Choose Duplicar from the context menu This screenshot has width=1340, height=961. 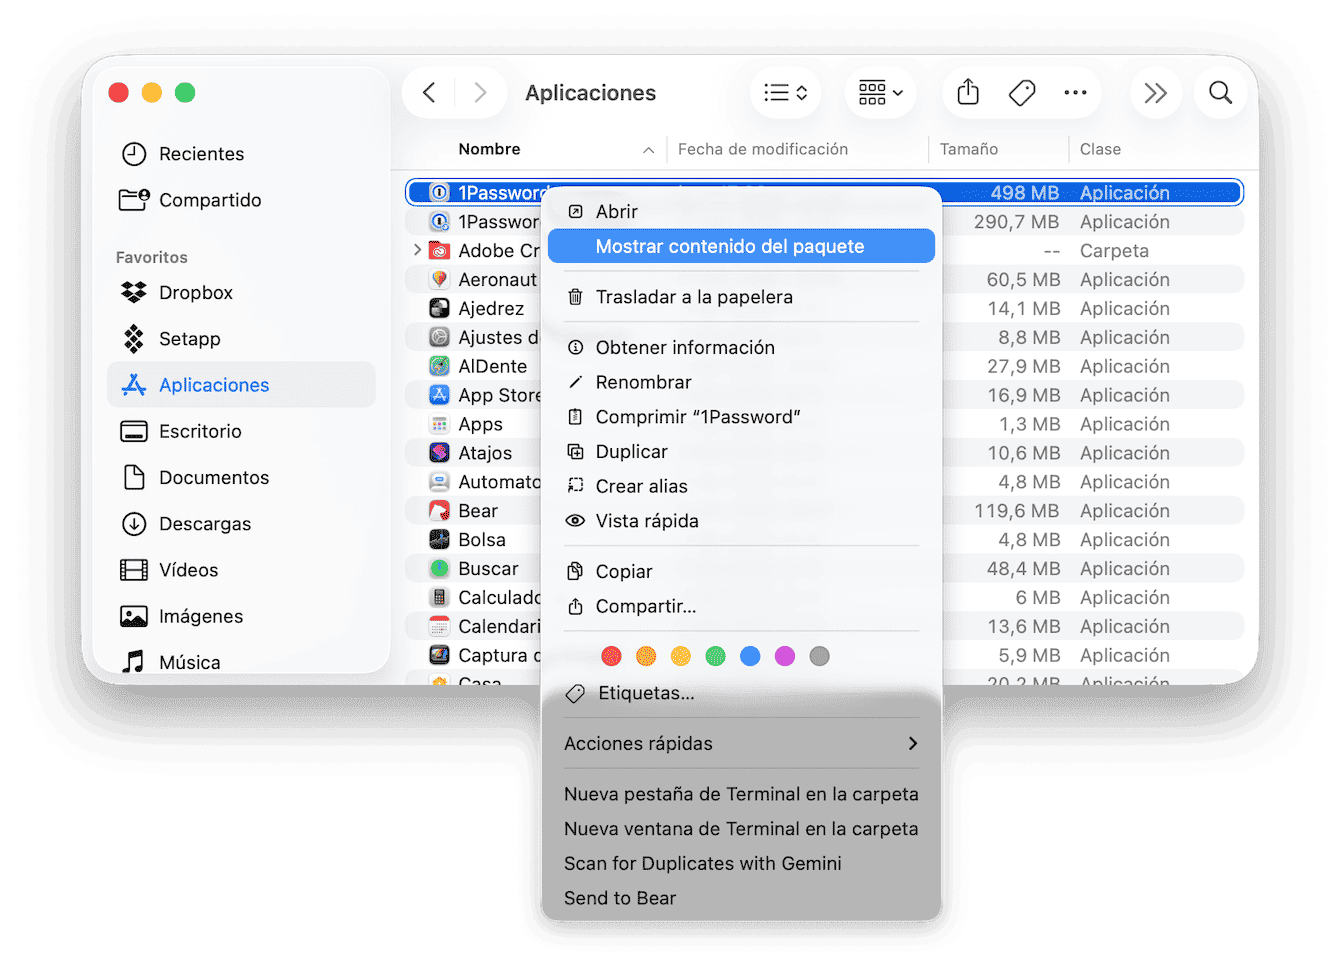(741, 452)
